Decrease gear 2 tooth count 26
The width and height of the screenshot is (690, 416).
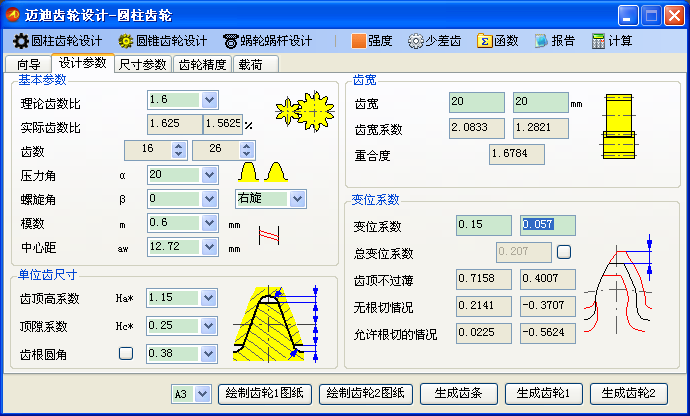[x=246, y=154]
